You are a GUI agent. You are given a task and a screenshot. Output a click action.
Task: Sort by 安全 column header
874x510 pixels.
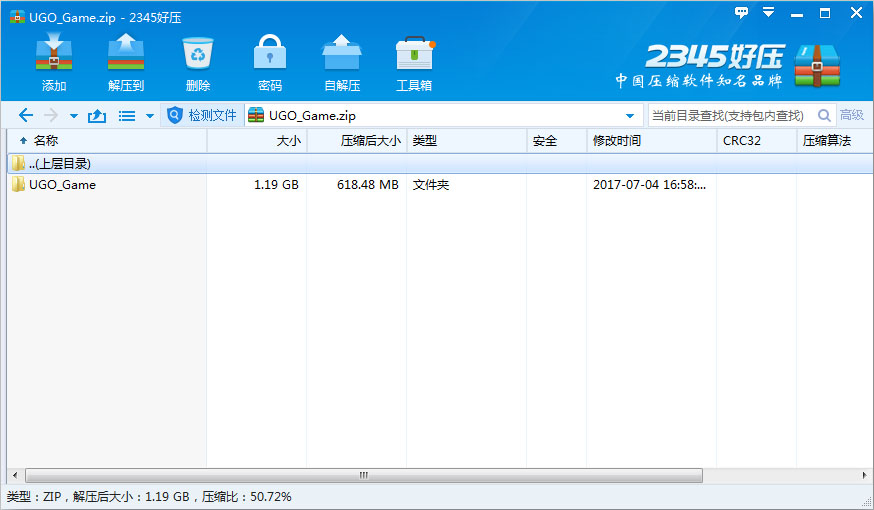(557, 140)
